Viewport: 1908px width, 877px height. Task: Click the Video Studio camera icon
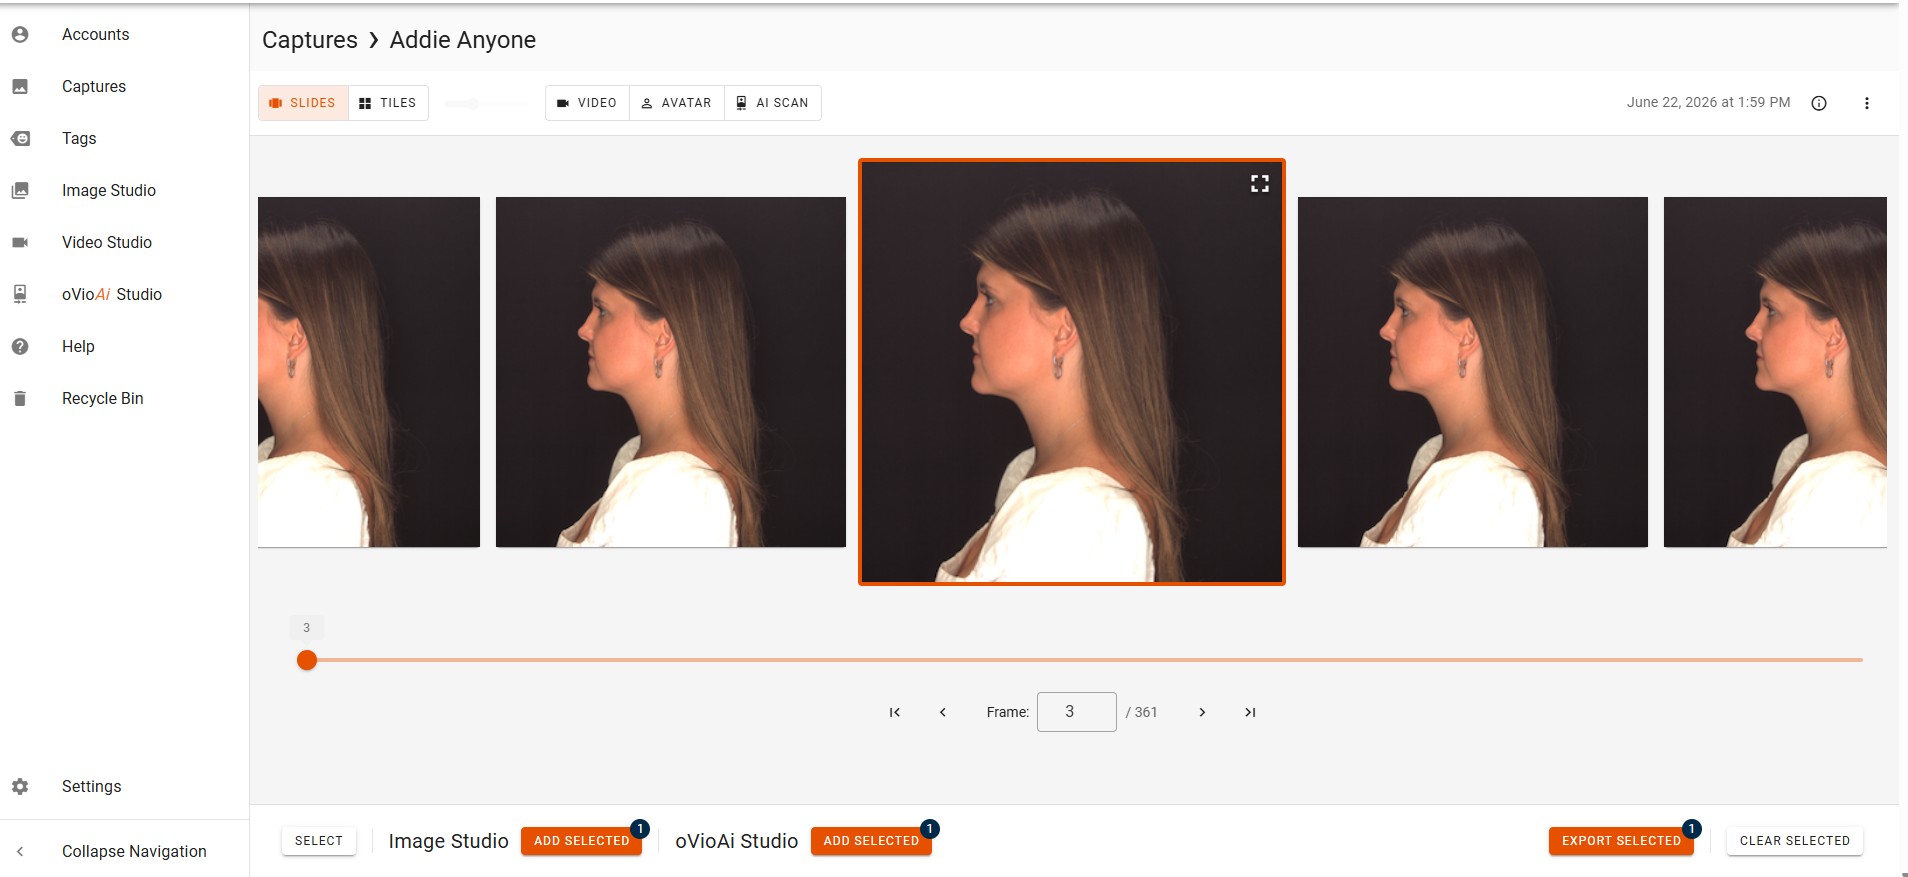tap(20, 242)
